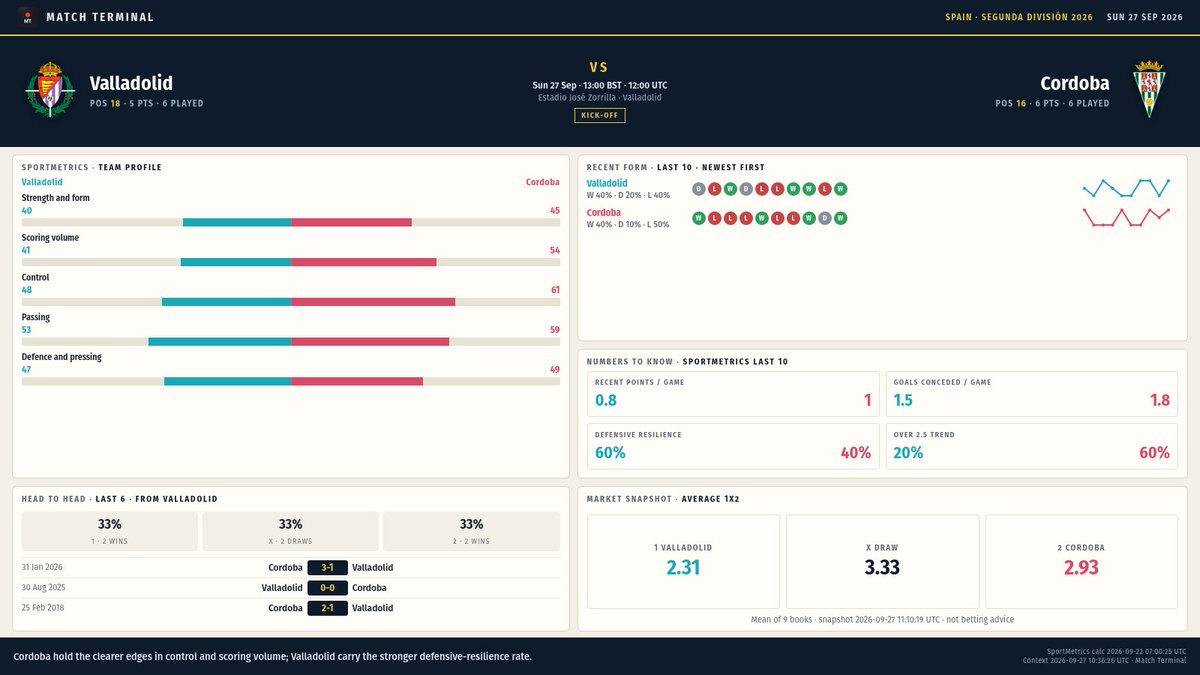
Task: Click Valladolid's oldest form result, the last W
Action: click(x=841, y=189)
